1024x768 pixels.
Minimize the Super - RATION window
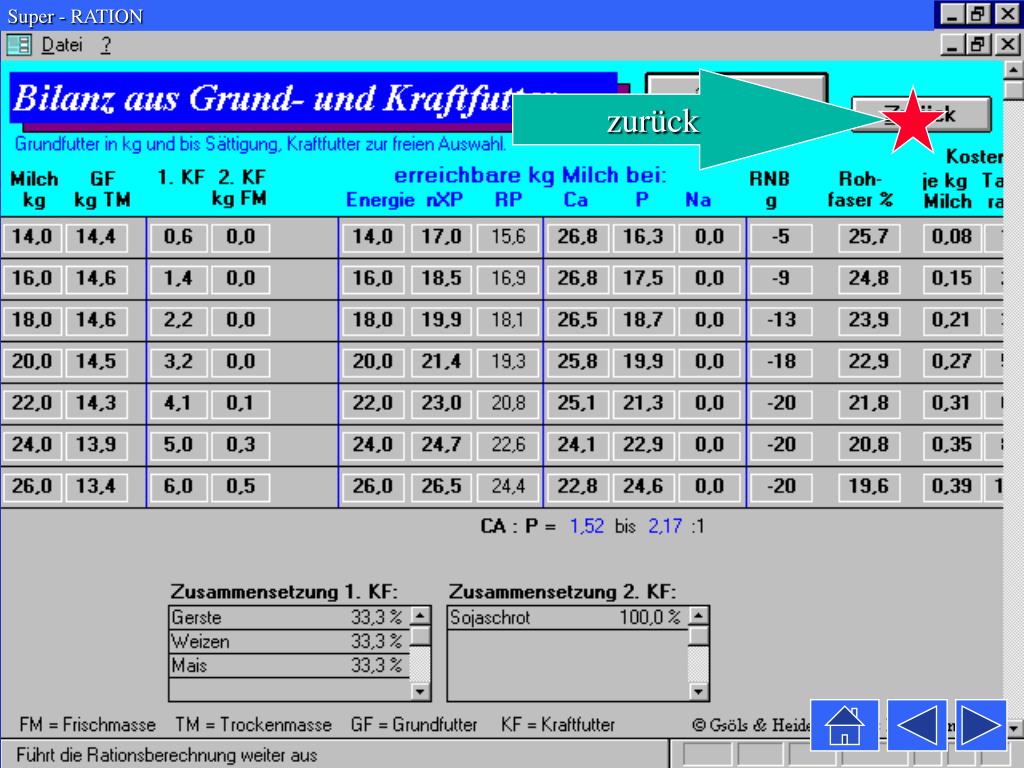pyautogui.click(x=952, y=14)
